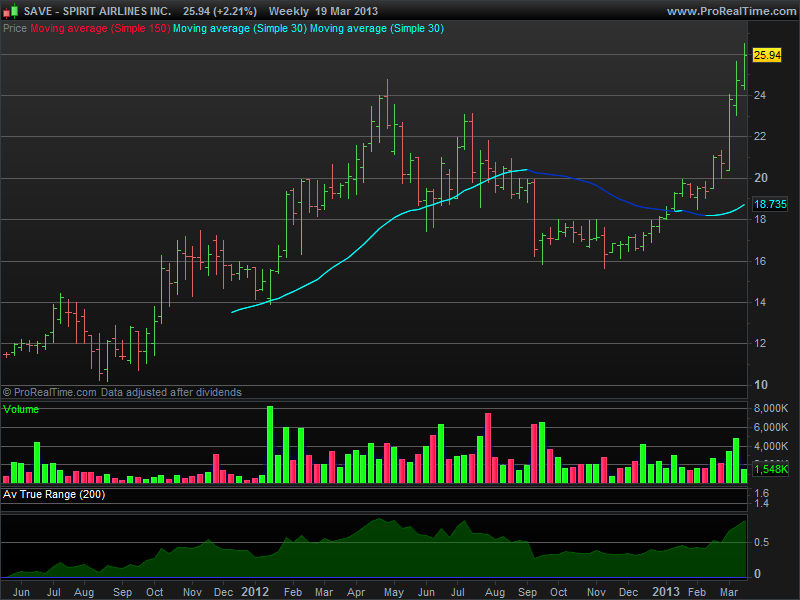The image size is (800, 600).
Task: Click the 20 price level on the right axis
Action: [x=760, y=178]
